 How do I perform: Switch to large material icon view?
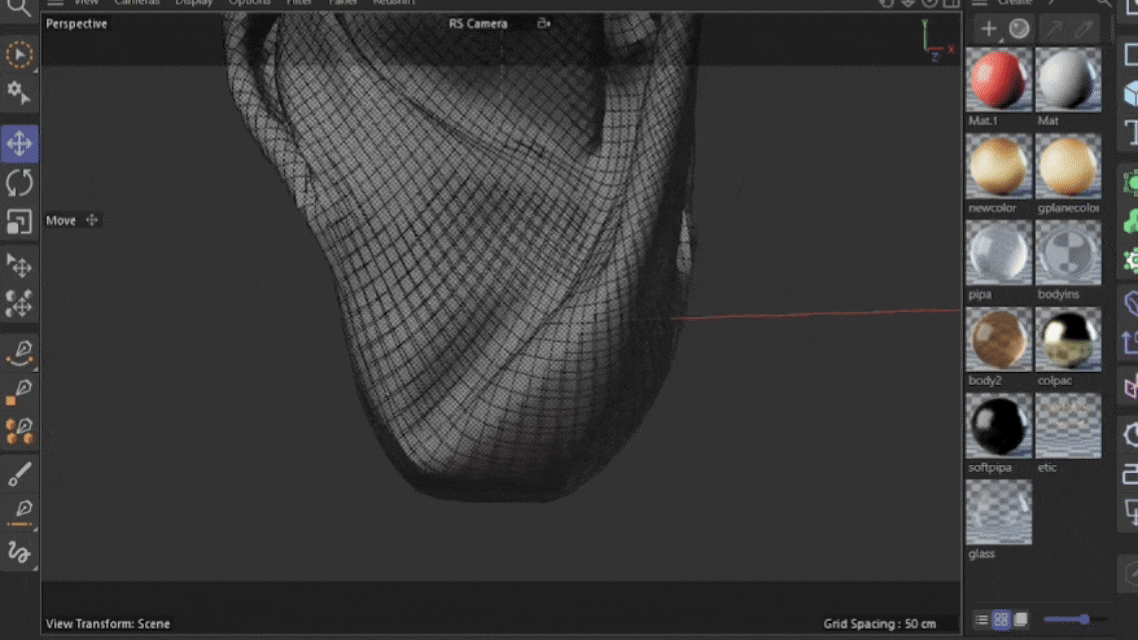point(1020,620)
